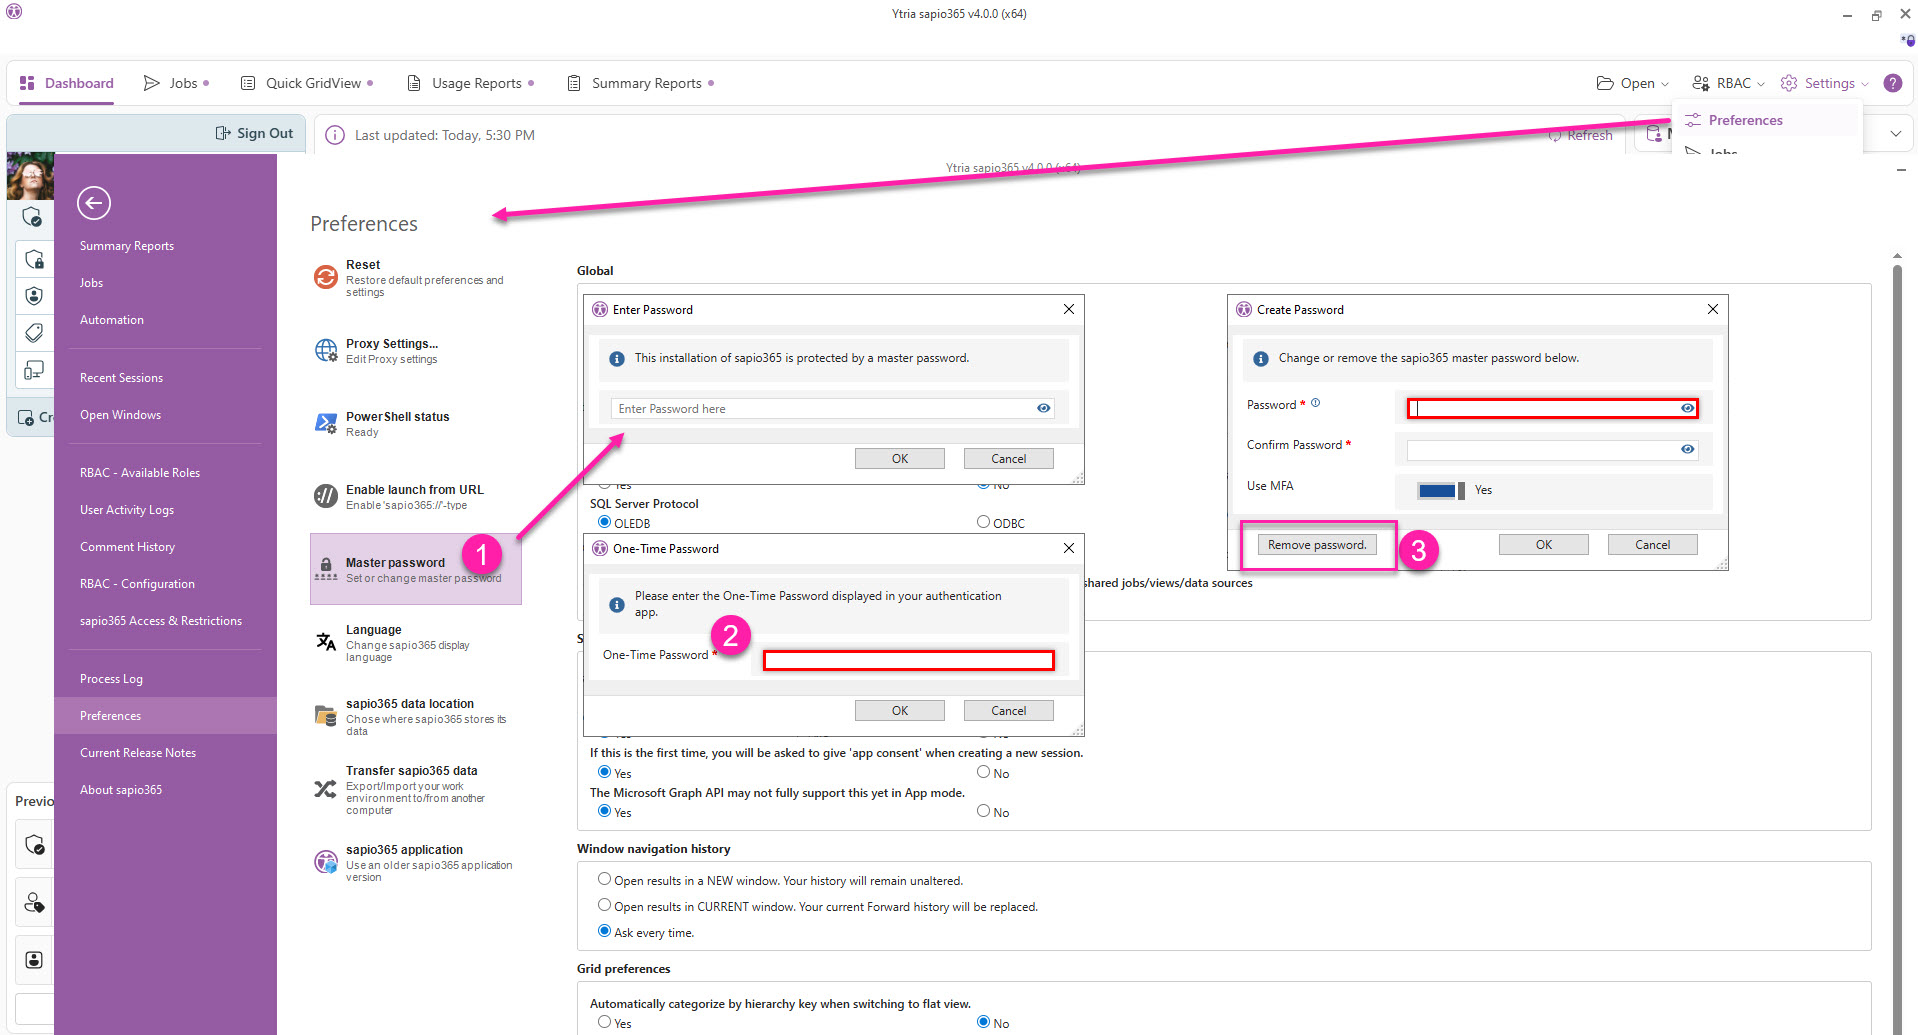This screenshot has width=1918, height=1035.
Task: Click the Transfer sapio365 data icon
Action: click(326, 790)
